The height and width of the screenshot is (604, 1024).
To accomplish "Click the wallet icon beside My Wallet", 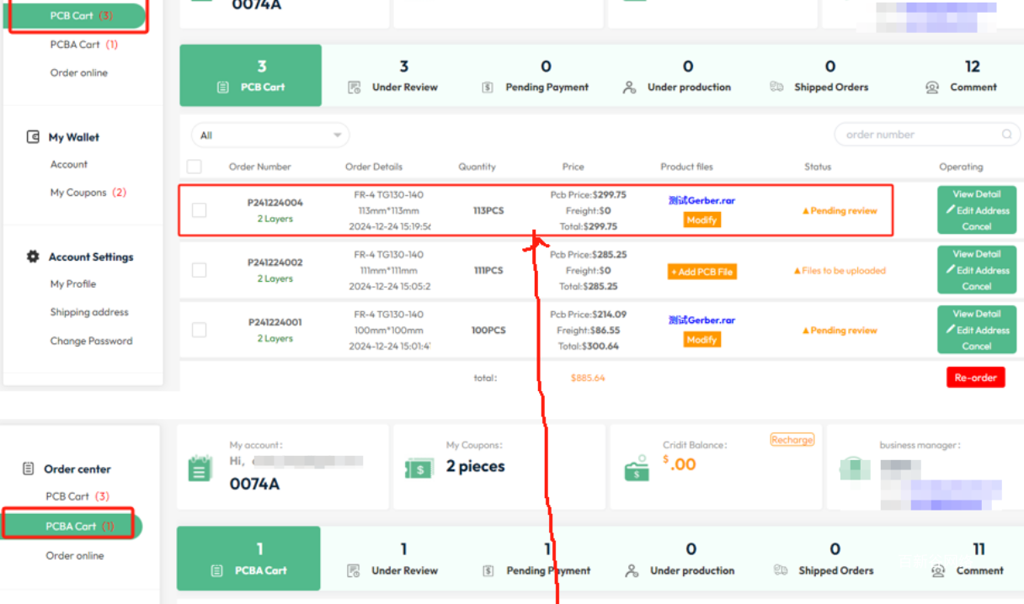I will click(33, 137).
